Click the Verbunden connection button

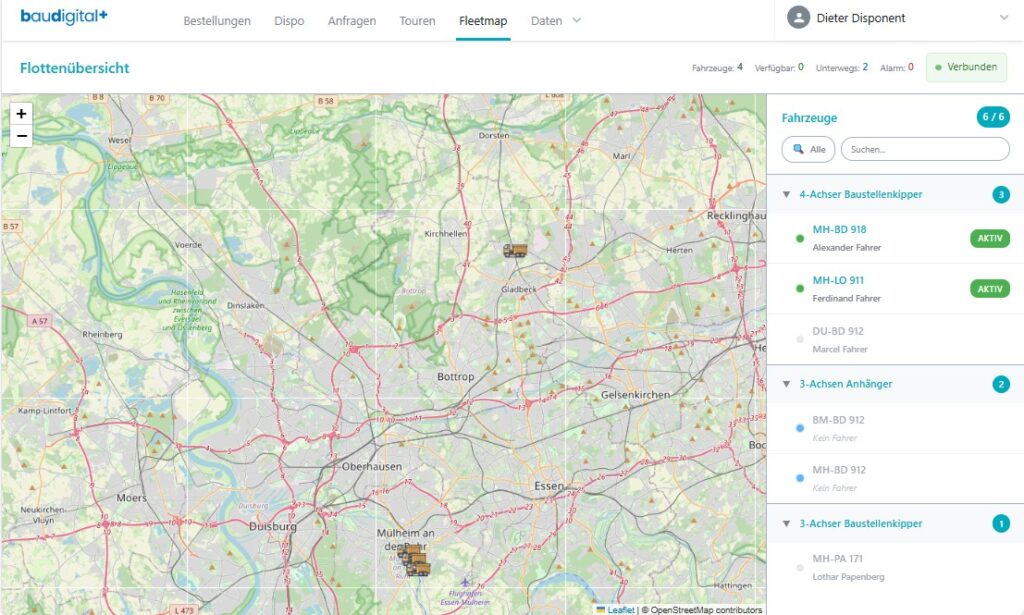tap(966, 68)
